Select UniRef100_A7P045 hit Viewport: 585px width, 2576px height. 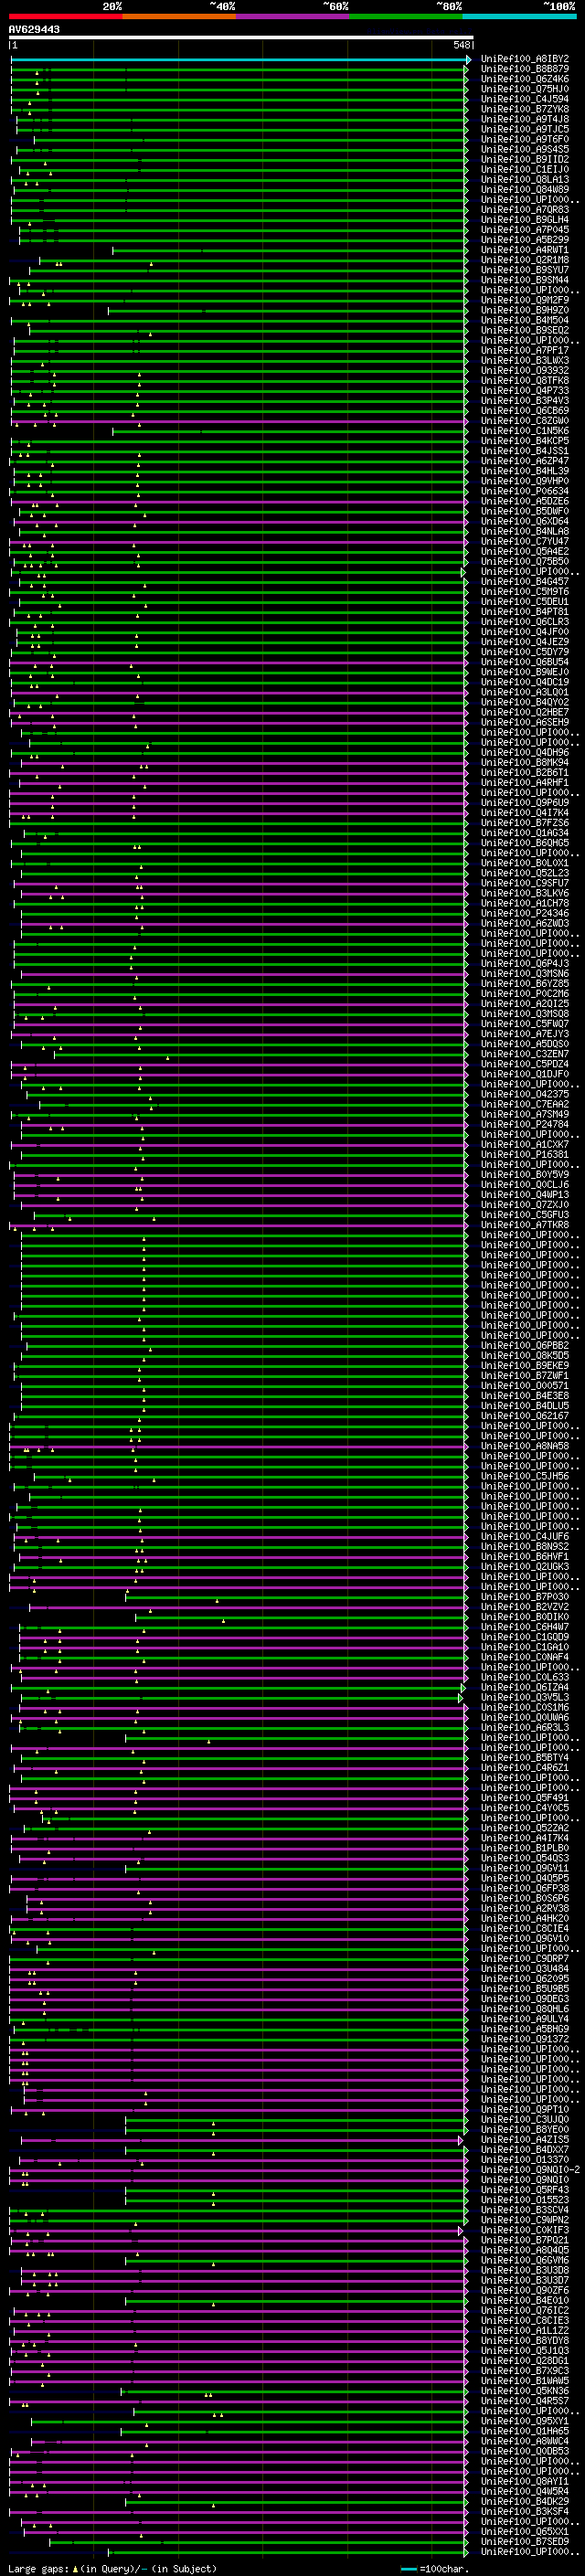point(525,230)
